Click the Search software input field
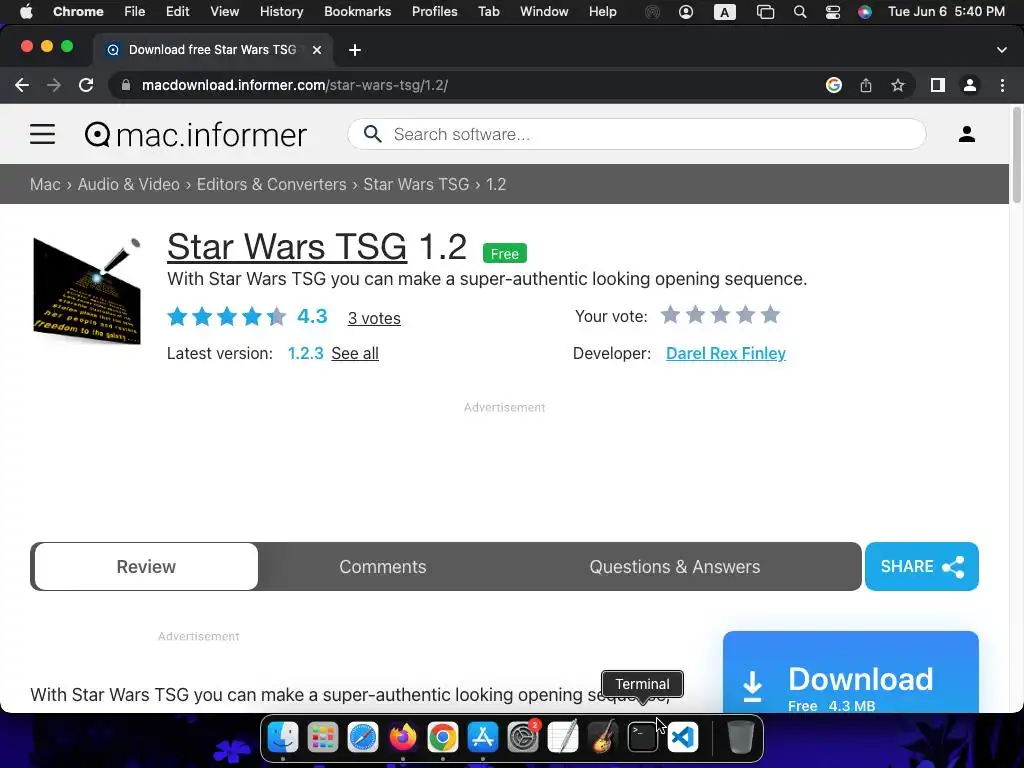This screenshot has width=1024, height=768. coord(637,134)
